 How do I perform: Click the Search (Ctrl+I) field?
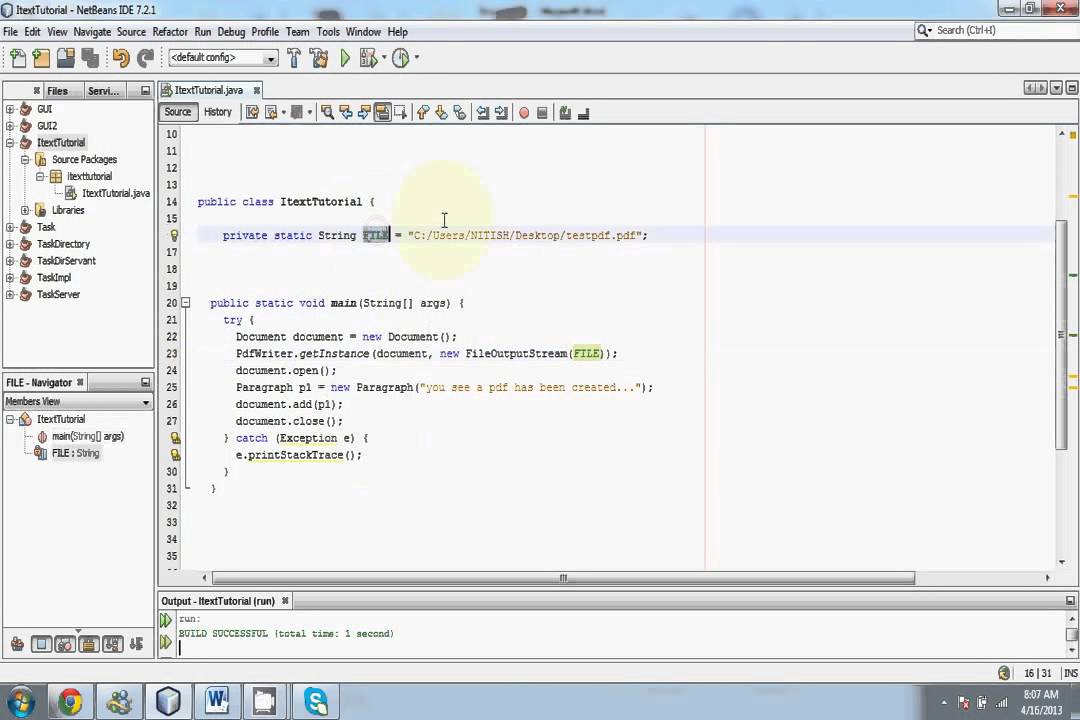(x=997, y=30)
